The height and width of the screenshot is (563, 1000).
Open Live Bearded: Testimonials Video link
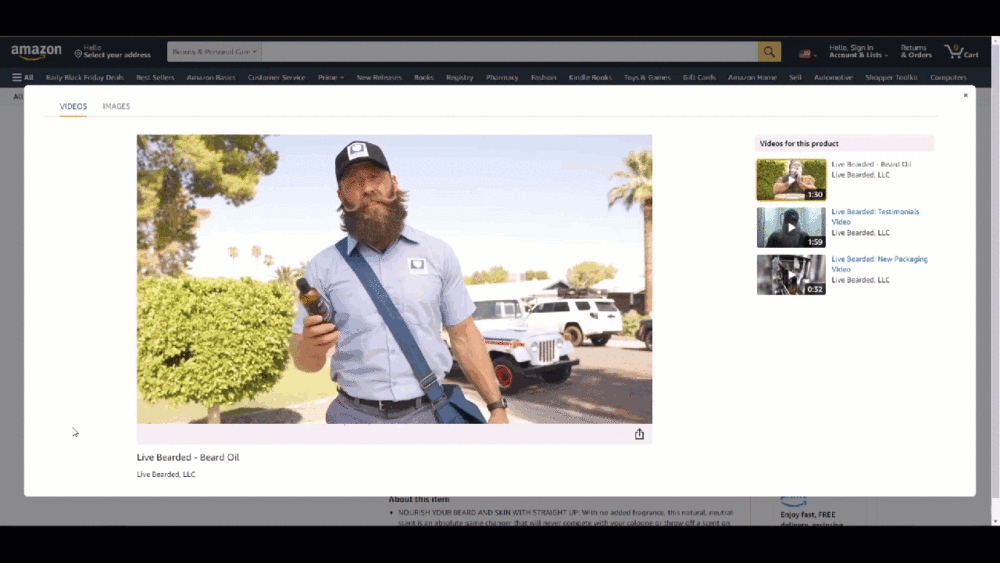click(x=875, y=217)
